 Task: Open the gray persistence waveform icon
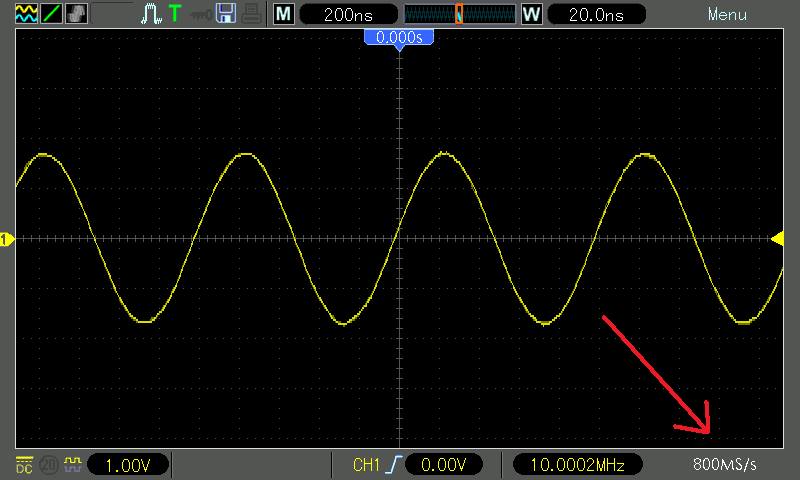77,14
